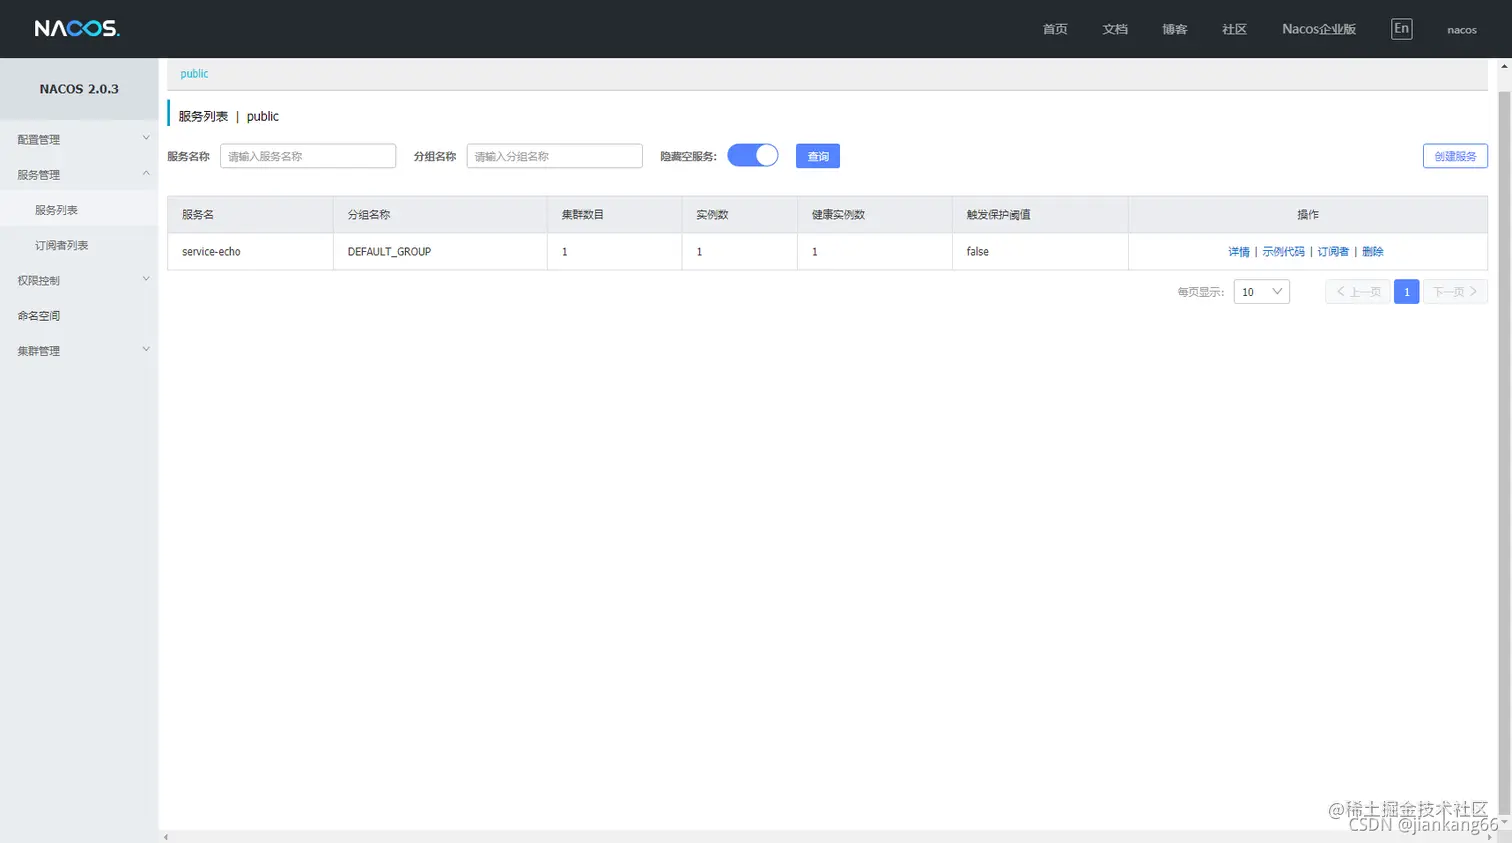
Task: Open 博客 in top navigation
Action: point(1175,29)
